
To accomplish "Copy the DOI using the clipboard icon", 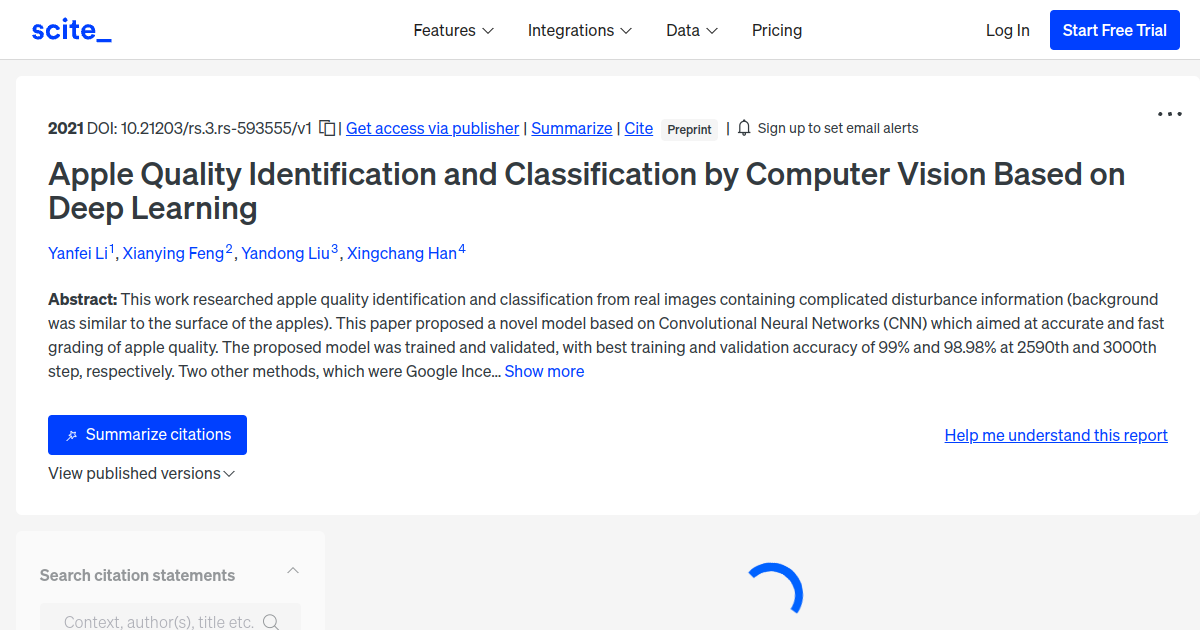I will (327, 128).
